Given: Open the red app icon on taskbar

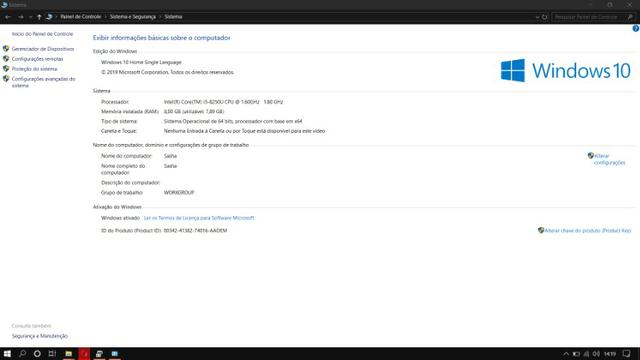Looking at the screenshot, I should (84, 354).
